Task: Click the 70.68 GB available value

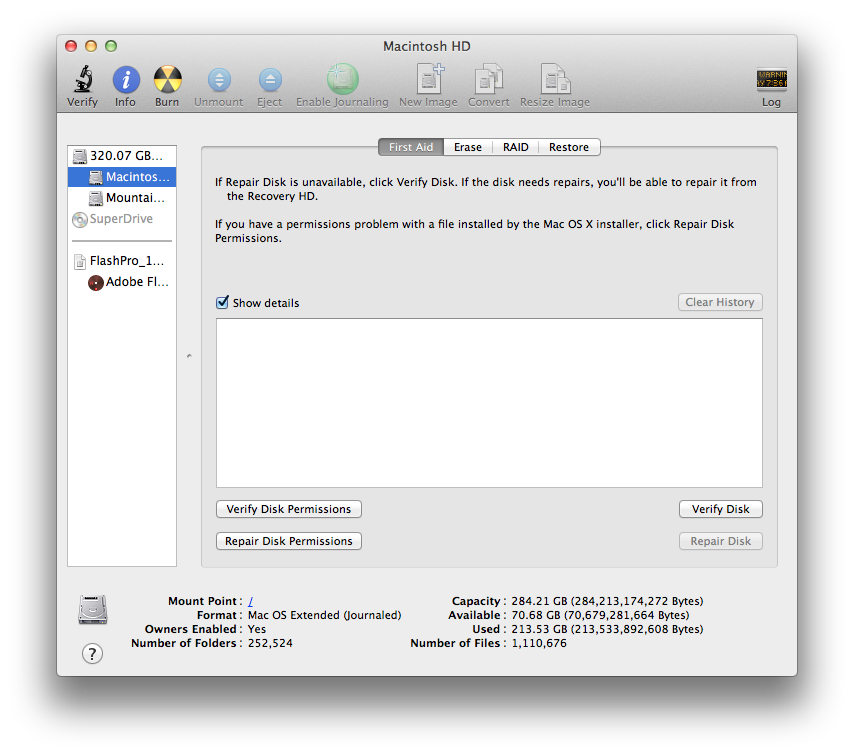Action: tap(600, 615)
